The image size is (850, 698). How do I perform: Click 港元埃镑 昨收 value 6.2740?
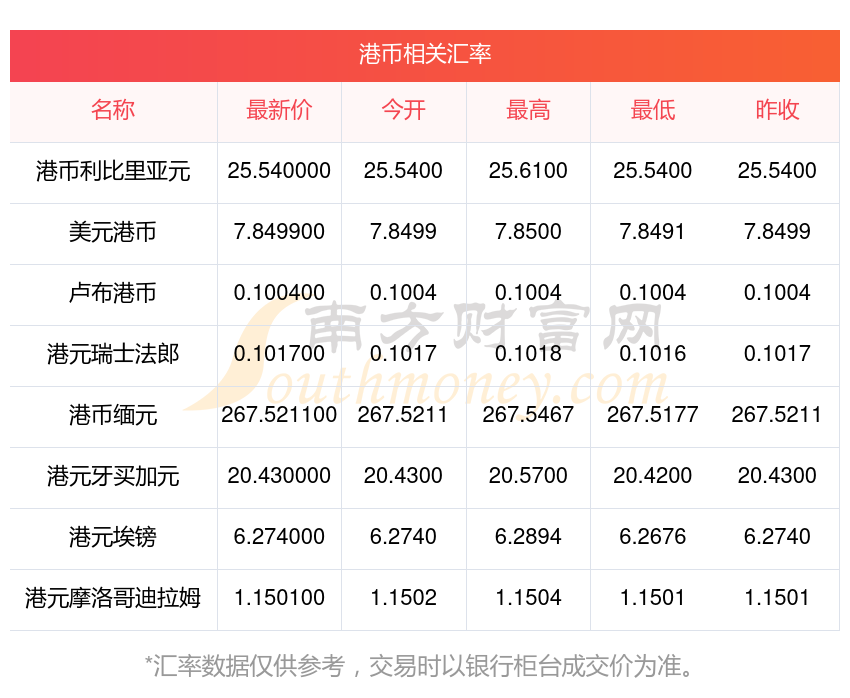(x=777, y=537)
